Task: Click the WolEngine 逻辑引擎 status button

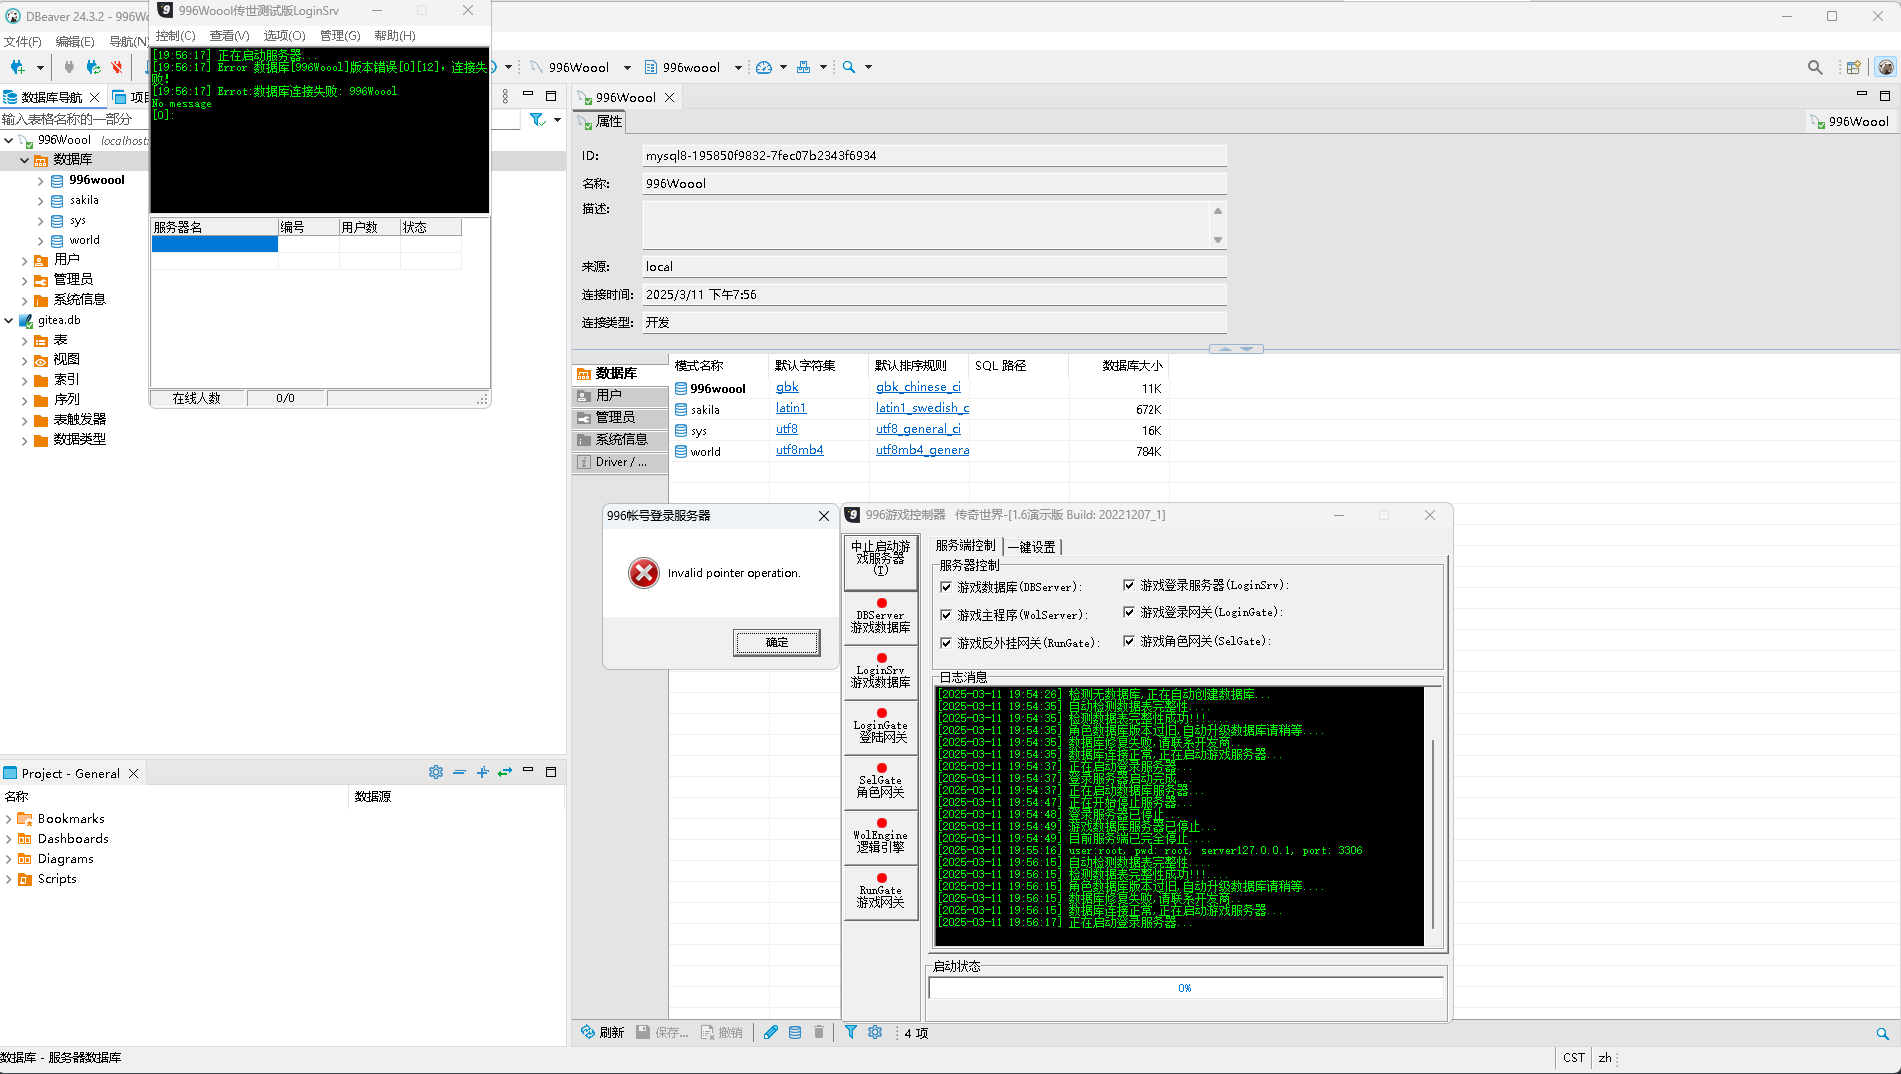Action: point(880,836)
